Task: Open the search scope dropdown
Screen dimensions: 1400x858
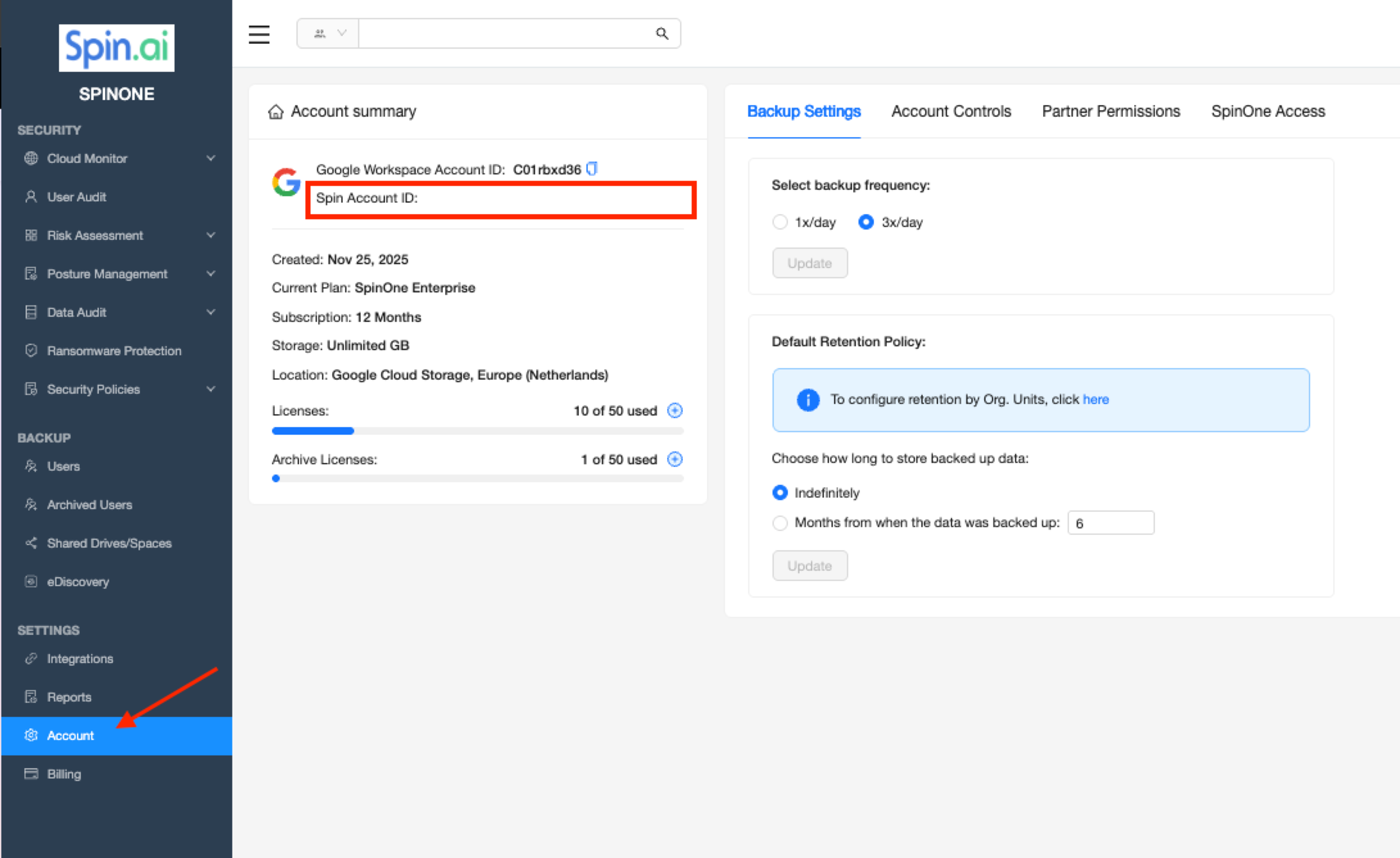Action: (x=328, y=33)
